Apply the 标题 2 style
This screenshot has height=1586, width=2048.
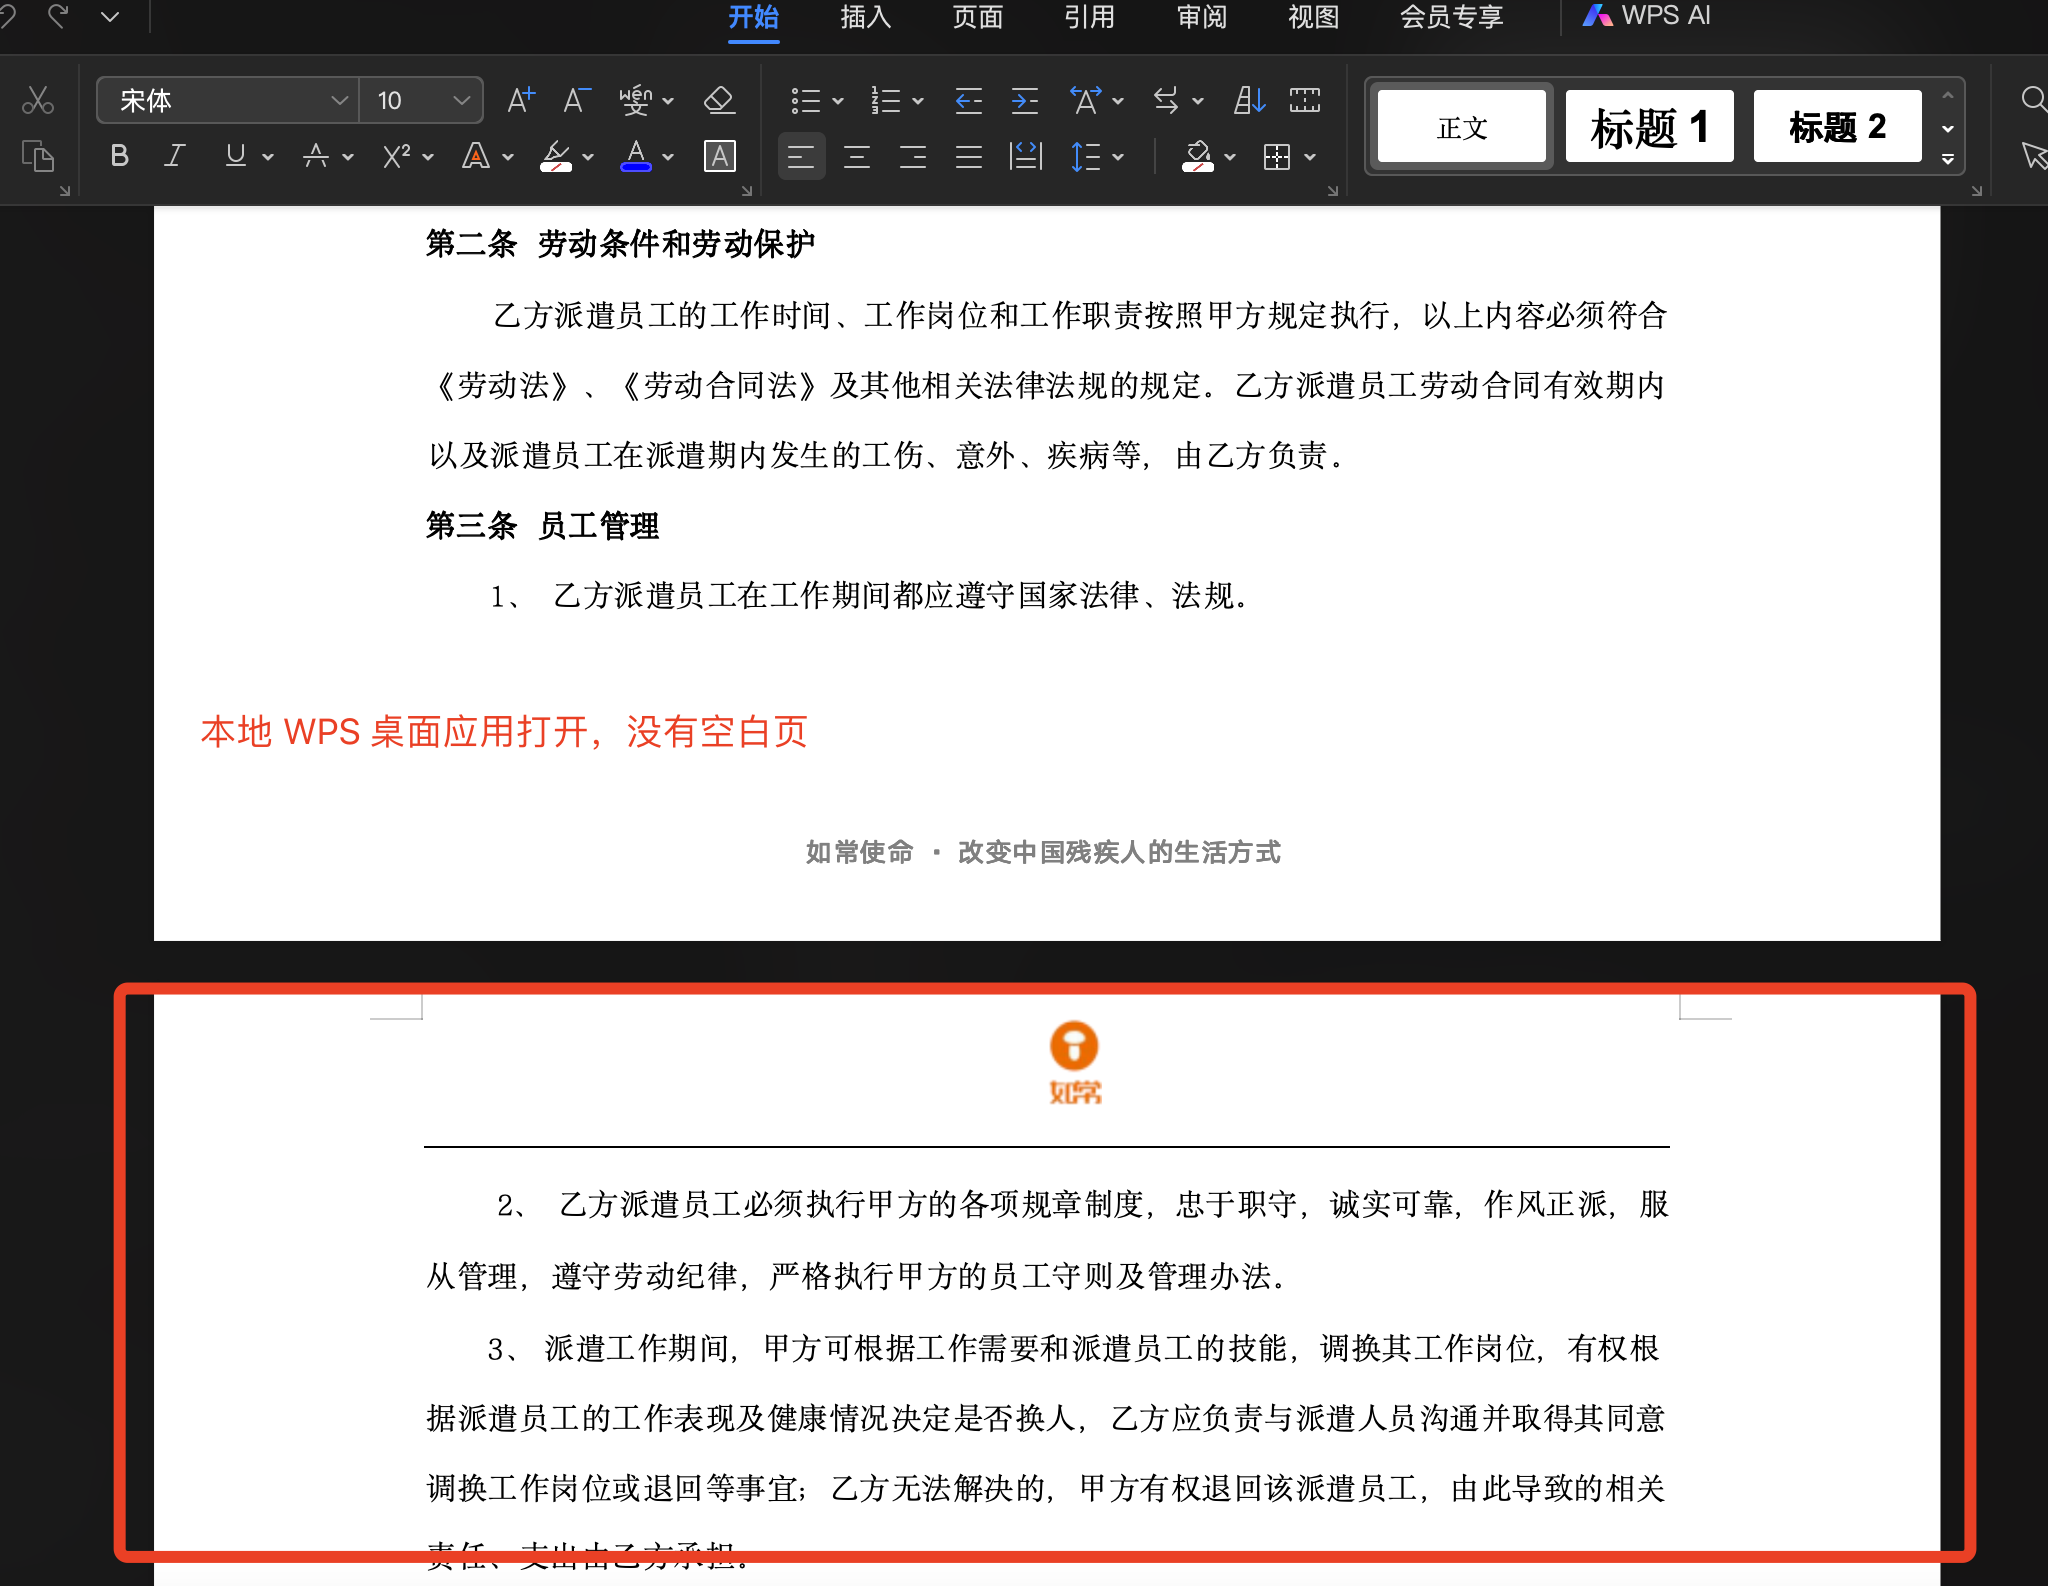(1838, 127)
